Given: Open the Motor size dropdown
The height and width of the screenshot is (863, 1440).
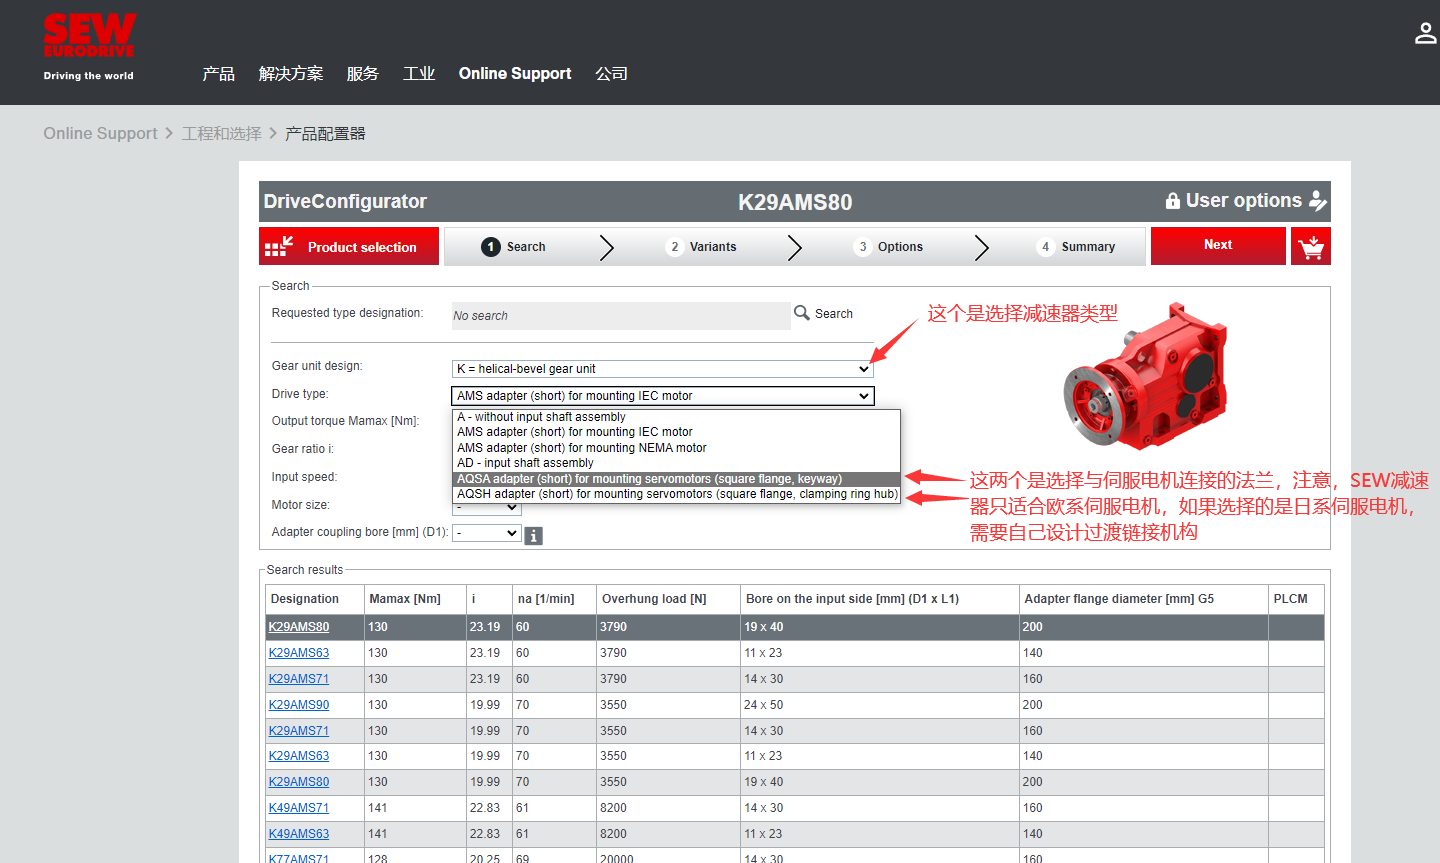Looking at the screenshot, I should tap(487, 507).
